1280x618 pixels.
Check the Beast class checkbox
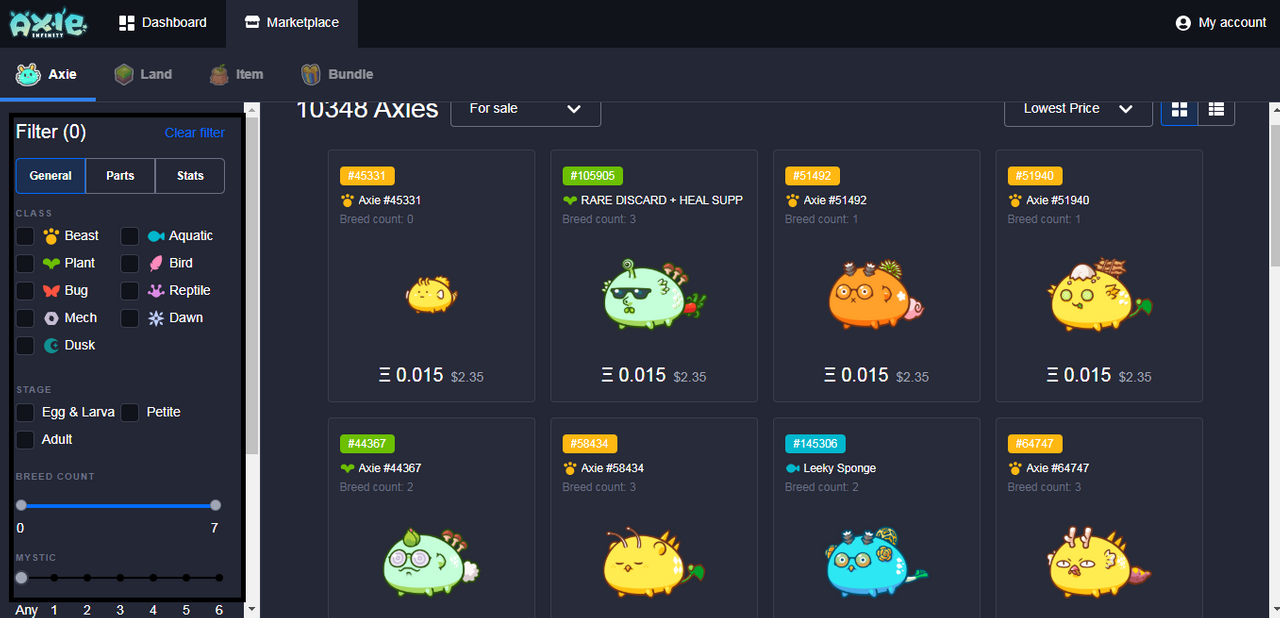pyautogui.click(x=25, y=236)
